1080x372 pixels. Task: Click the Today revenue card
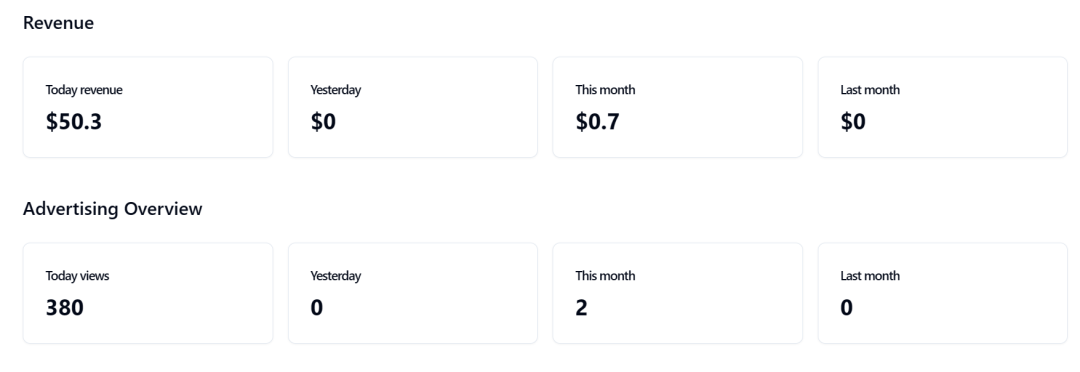click(148, 107)
